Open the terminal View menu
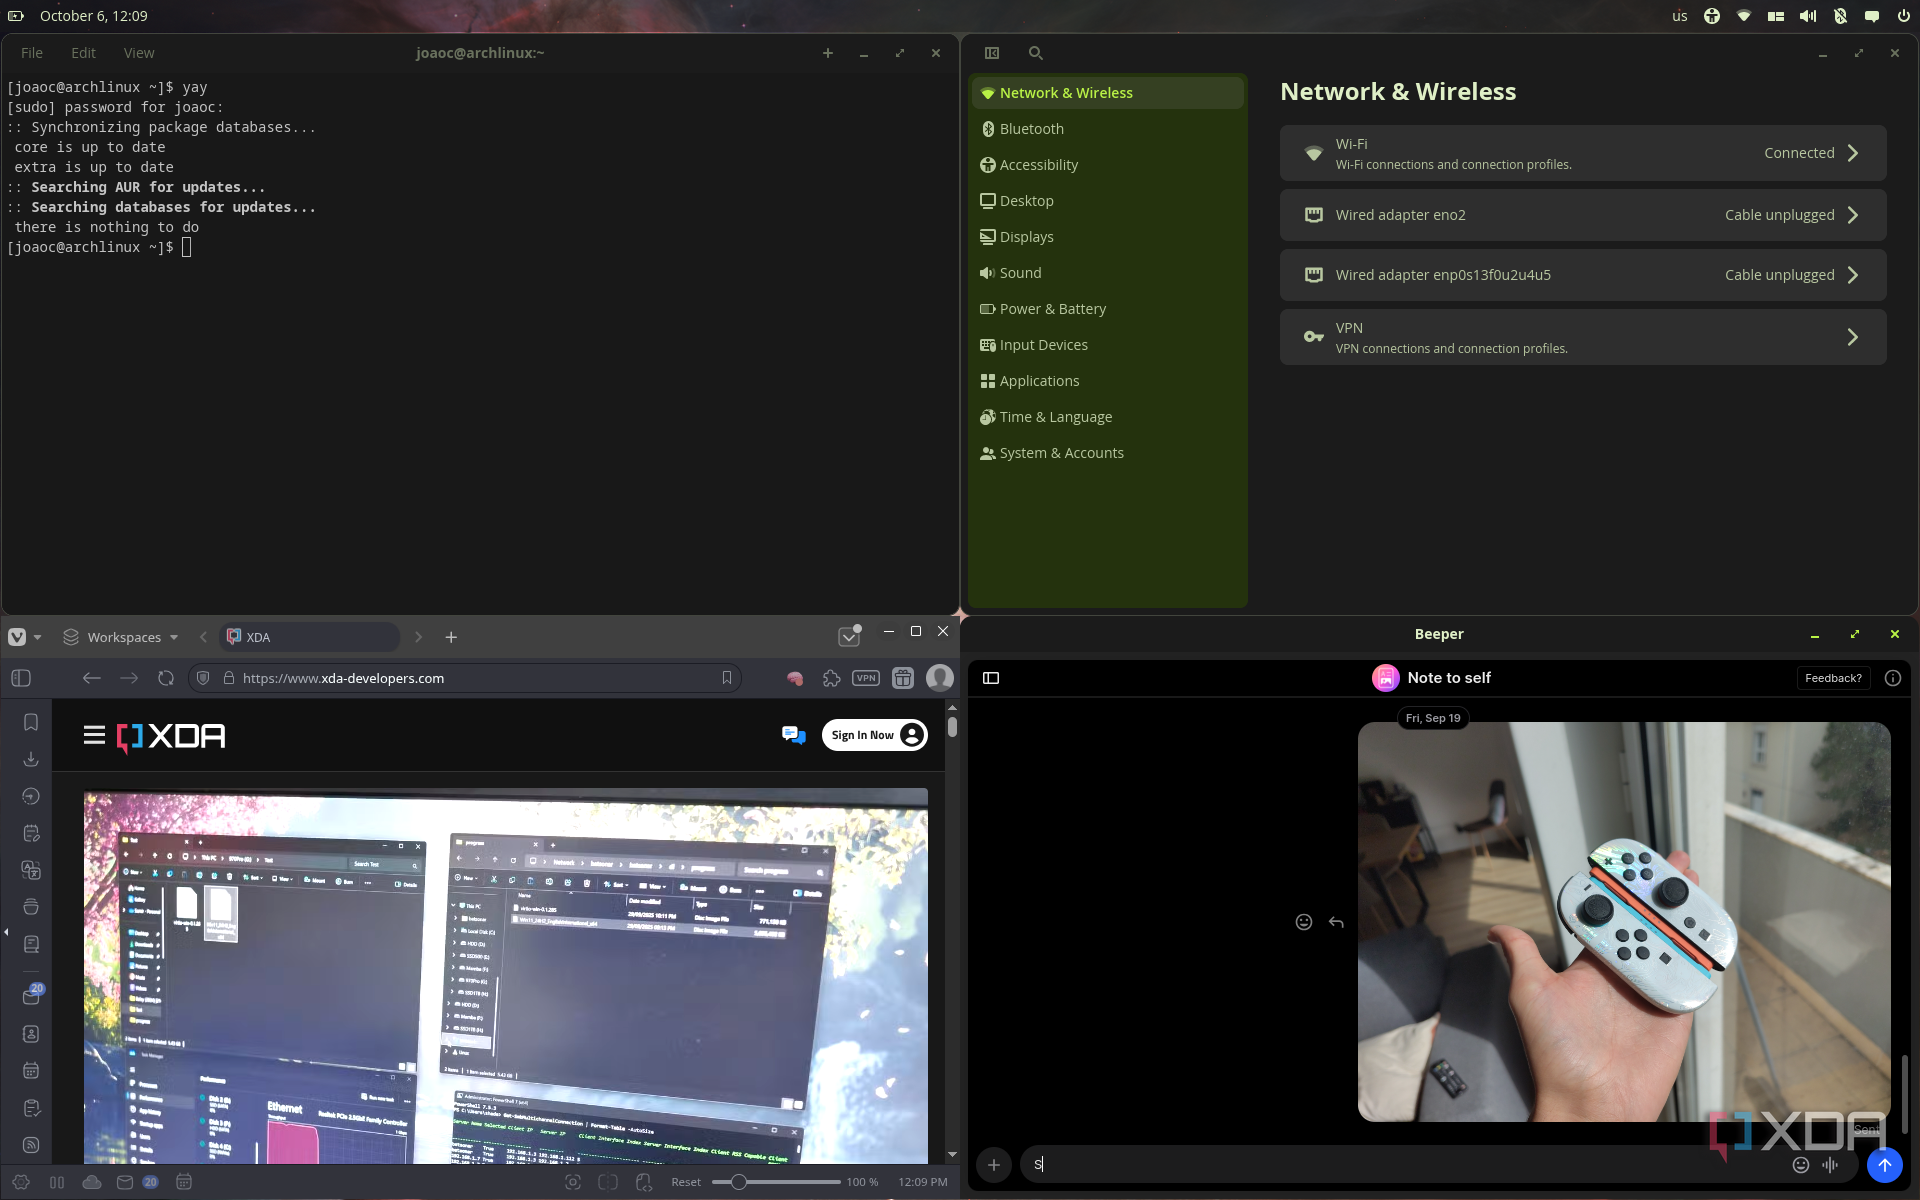 [139, 53]
